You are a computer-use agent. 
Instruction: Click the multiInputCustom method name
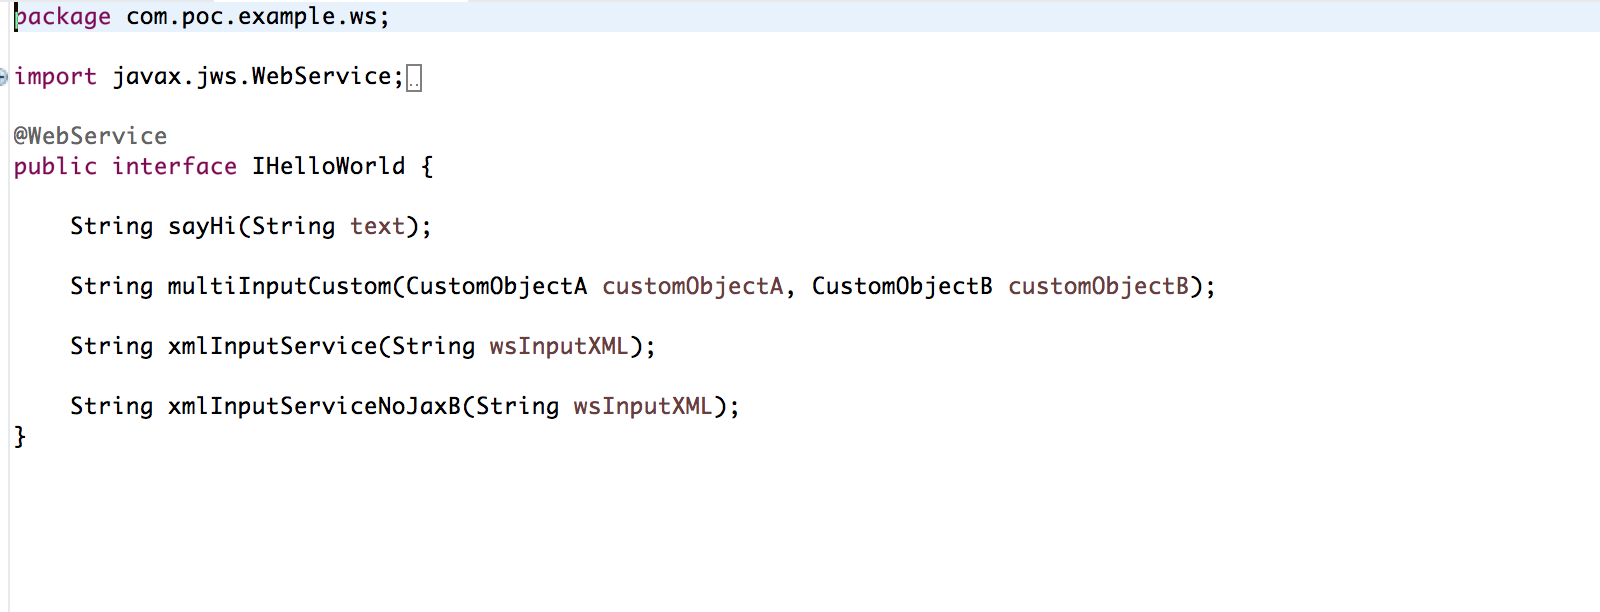pyautogui.click(x=280, y=286)
